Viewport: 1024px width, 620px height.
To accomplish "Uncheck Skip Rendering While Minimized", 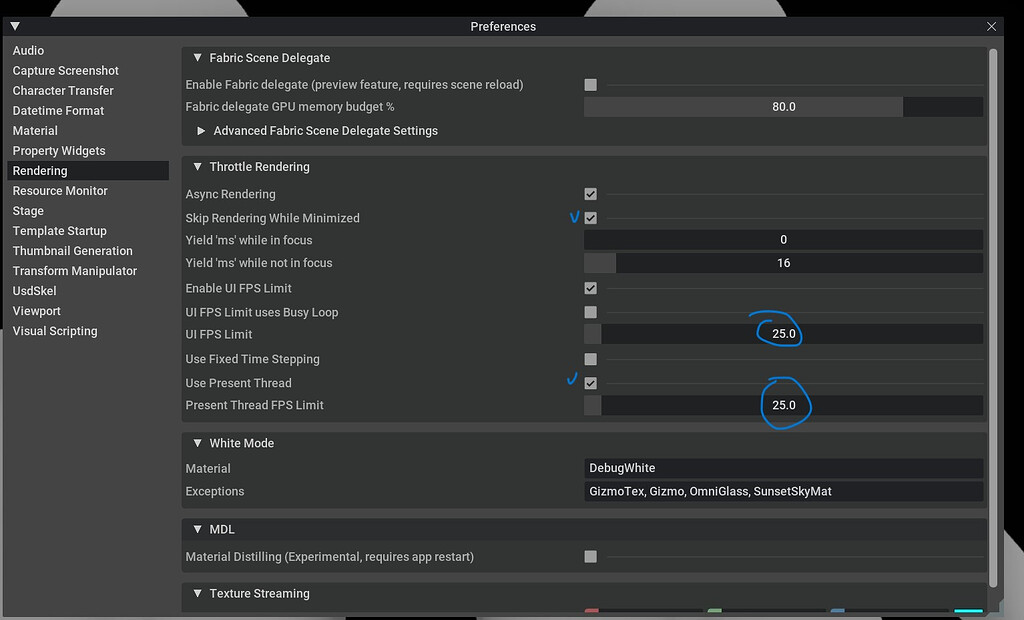I will point(590,218).
